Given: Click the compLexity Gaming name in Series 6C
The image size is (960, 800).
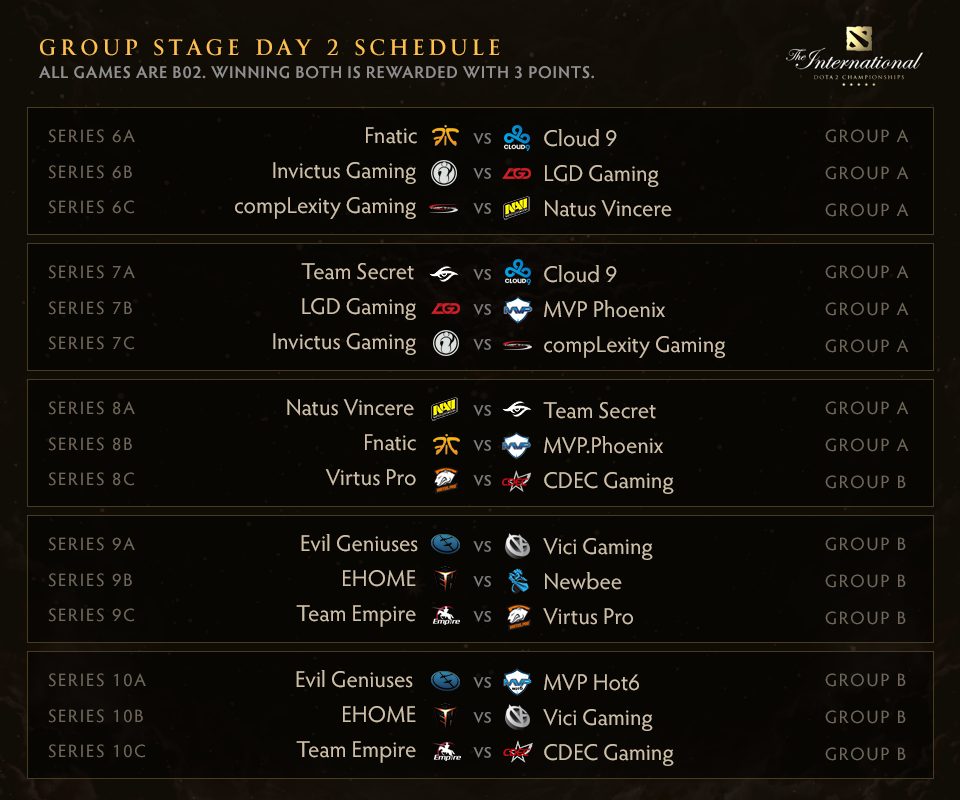Looking at the screenshot, I should (x=325, y=207).
